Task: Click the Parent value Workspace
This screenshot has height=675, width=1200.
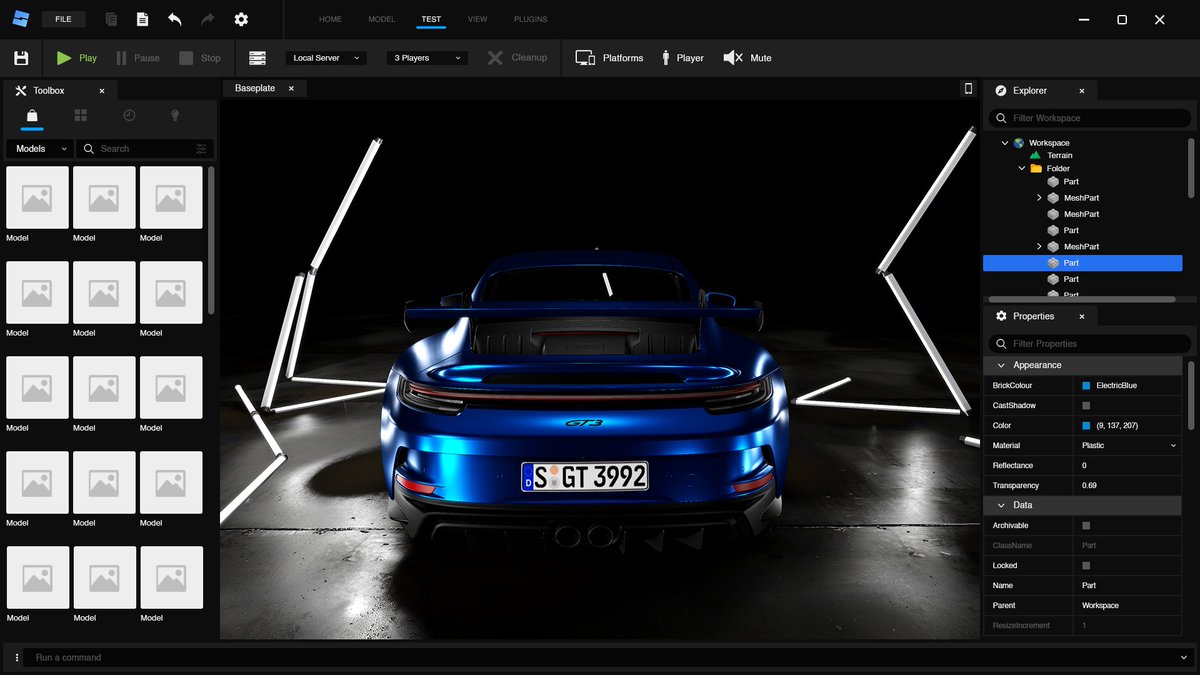Action: pyautogui.click(x=1100, y=605)
